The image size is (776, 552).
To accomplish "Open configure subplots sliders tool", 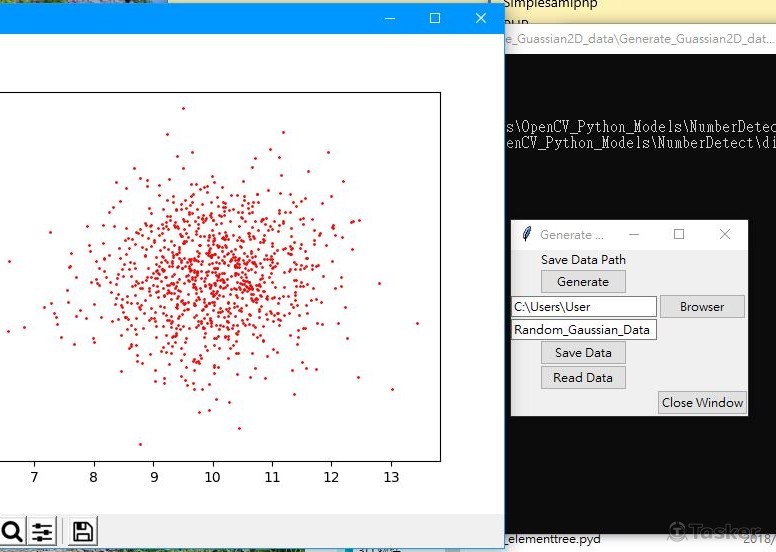I will coord(43,532).
